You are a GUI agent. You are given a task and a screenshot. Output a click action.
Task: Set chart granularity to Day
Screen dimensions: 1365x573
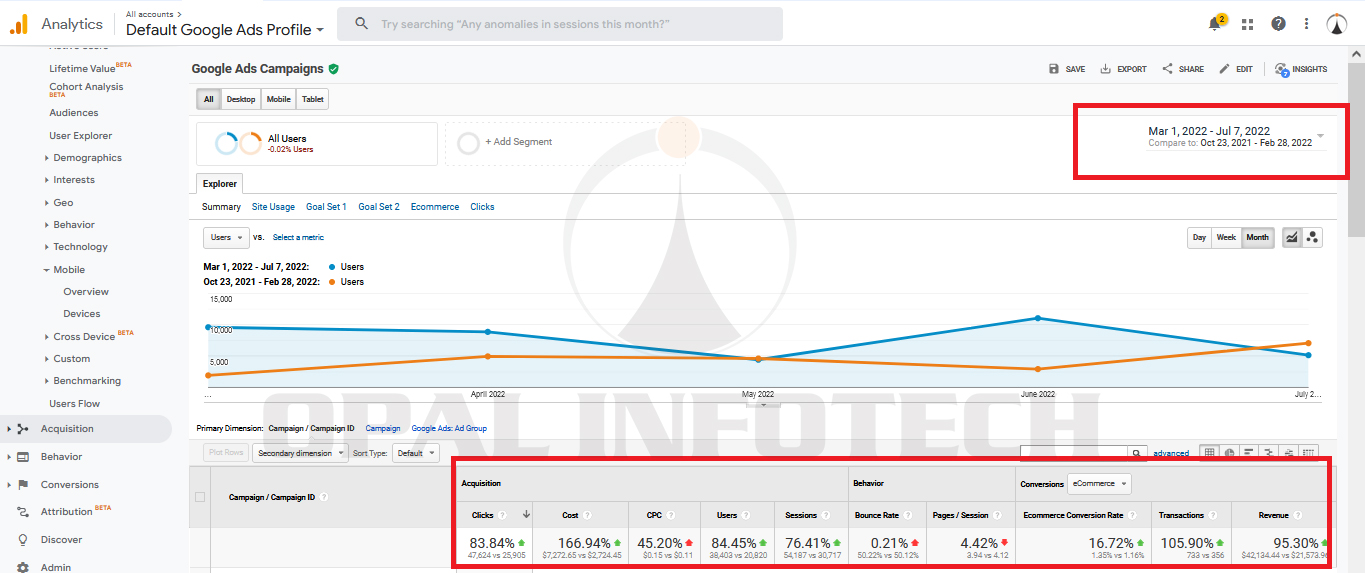click(1199, 237)
